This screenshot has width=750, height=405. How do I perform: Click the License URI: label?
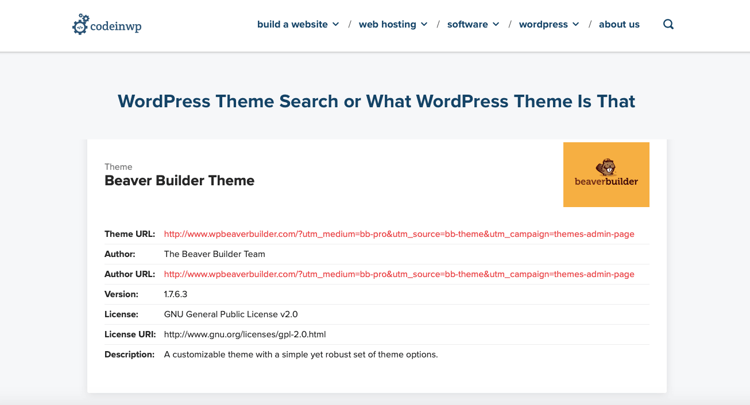point(130,334)
